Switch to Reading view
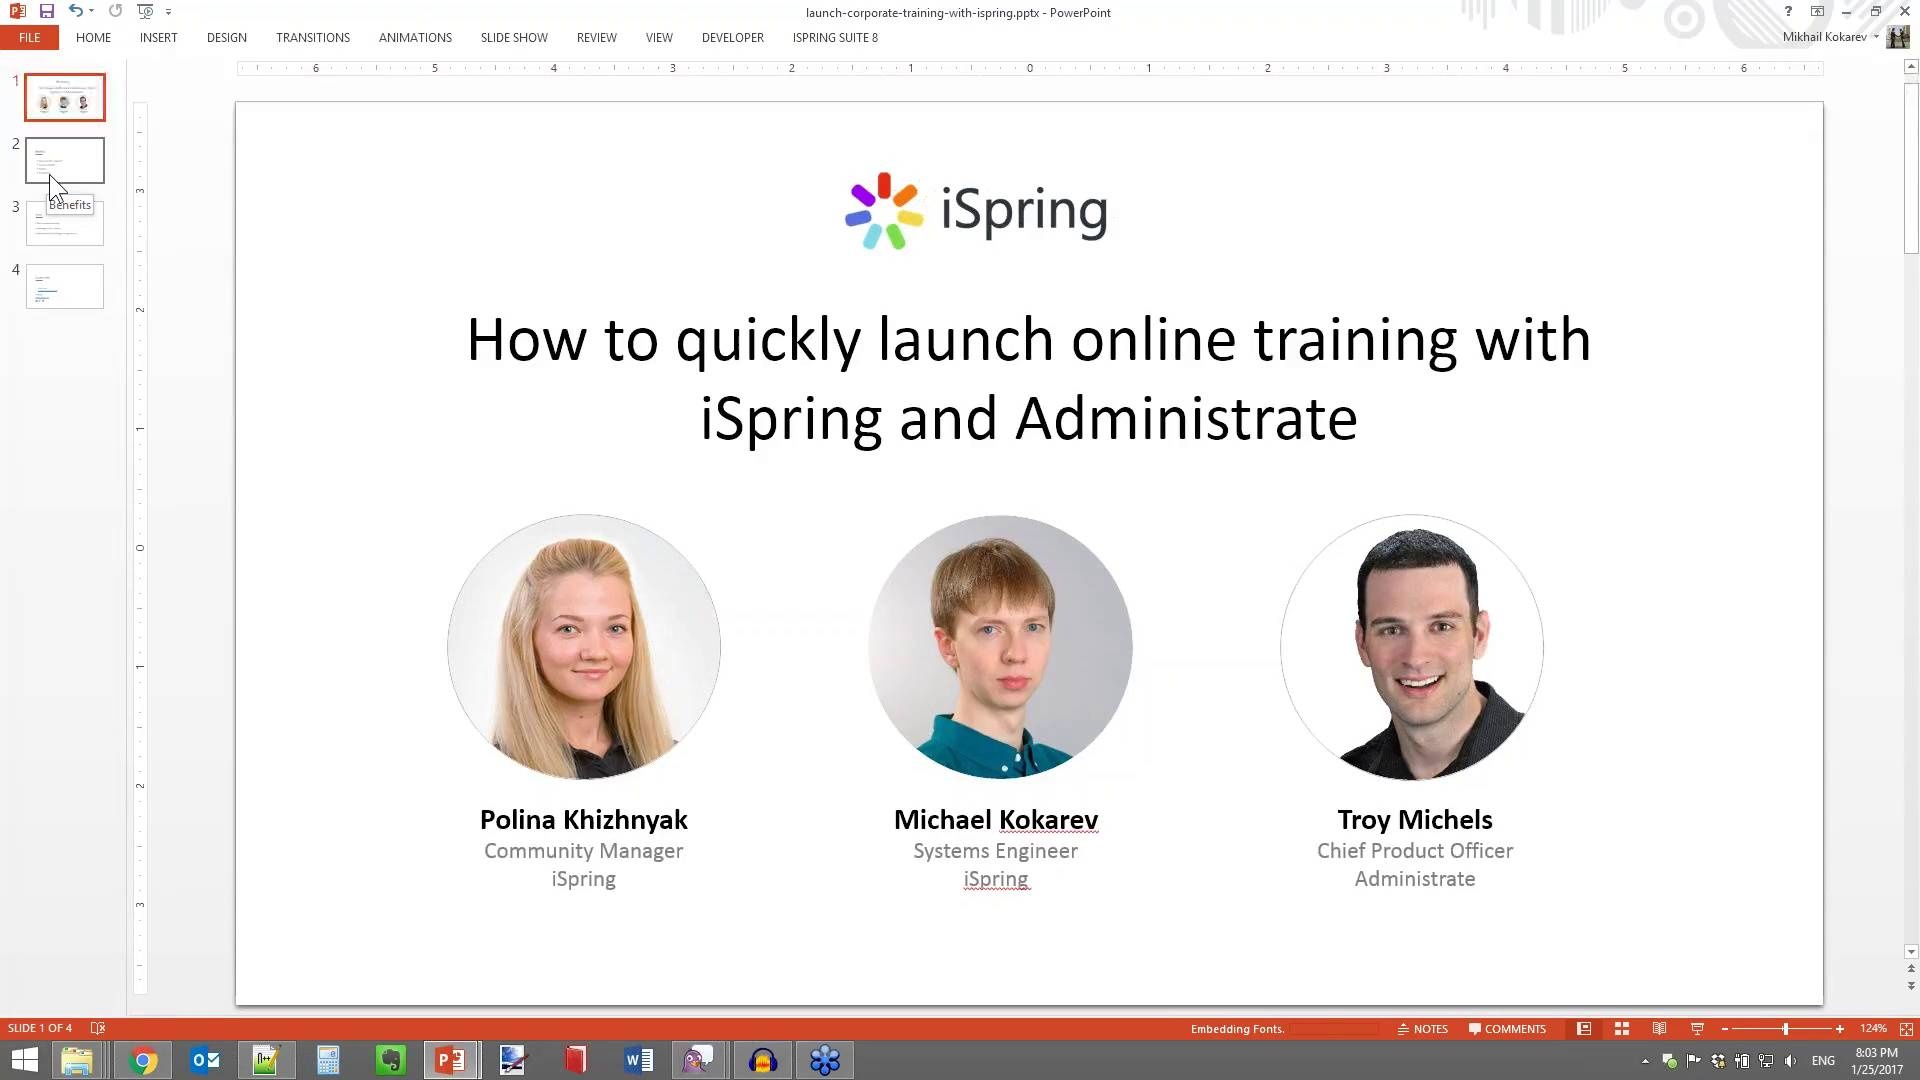The width and height of the screenshot is (1920, 1080). point(1659,1028)
